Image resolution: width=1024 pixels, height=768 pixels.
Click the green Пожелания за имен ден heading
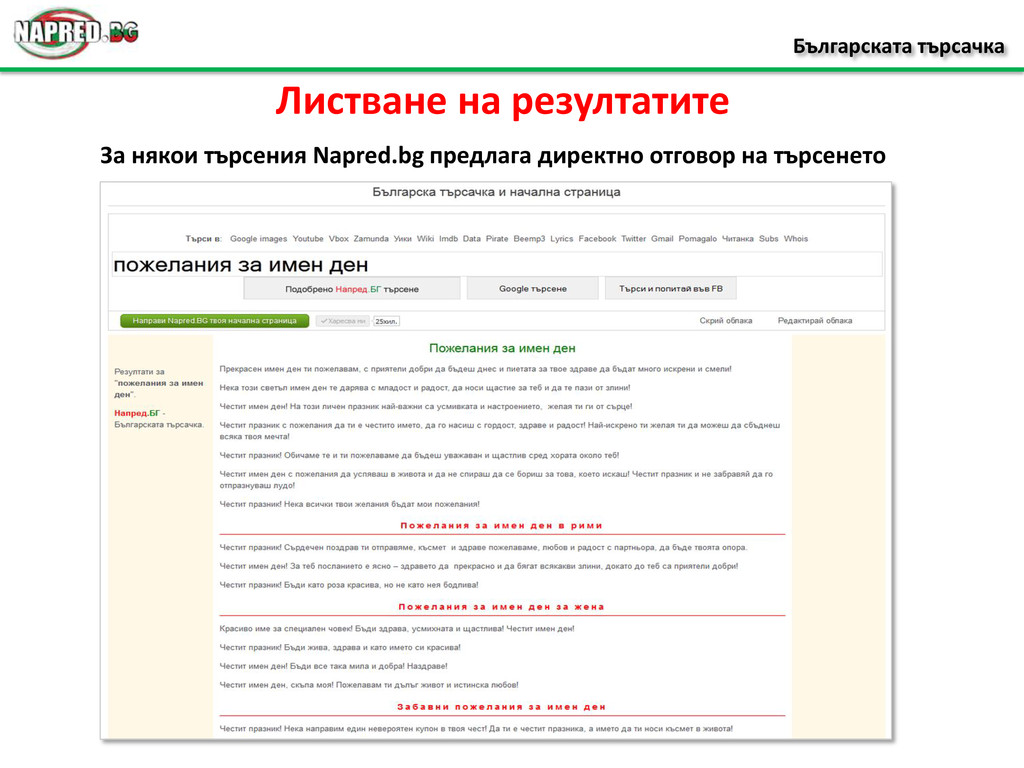click(x=502, y=349)
